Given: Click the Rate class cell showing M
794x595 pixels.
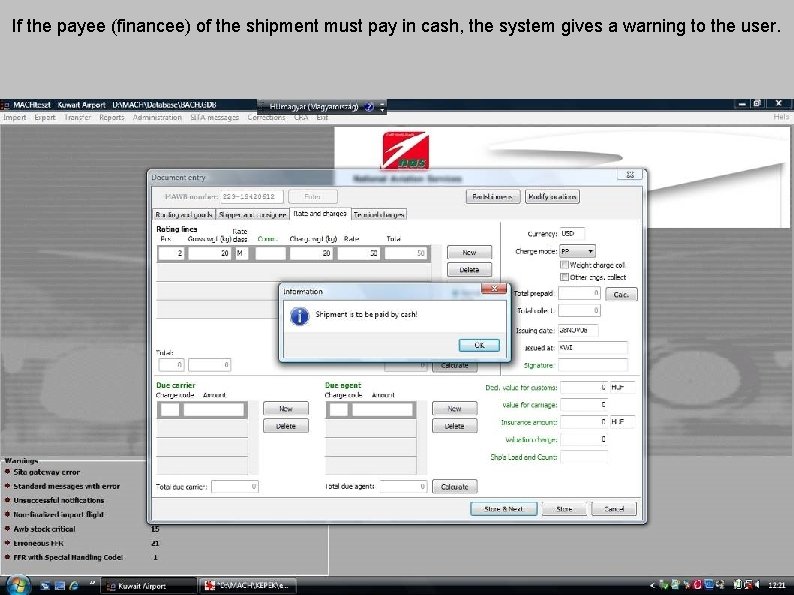Looking at the screenshot, I should point(241,253).
